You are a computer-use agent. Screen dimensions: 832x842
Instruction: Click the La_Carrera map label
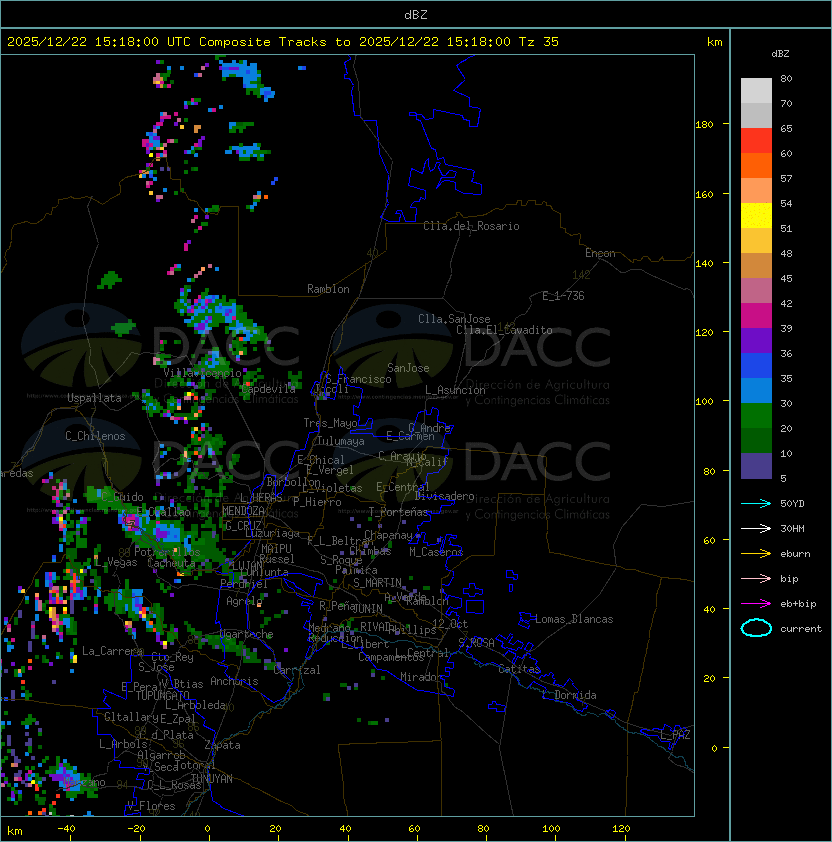(112, 651)
